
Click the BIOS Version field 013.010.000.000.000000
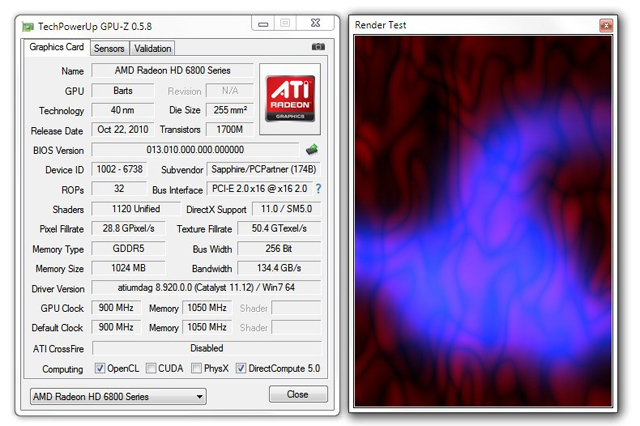(x=196, y=150)
